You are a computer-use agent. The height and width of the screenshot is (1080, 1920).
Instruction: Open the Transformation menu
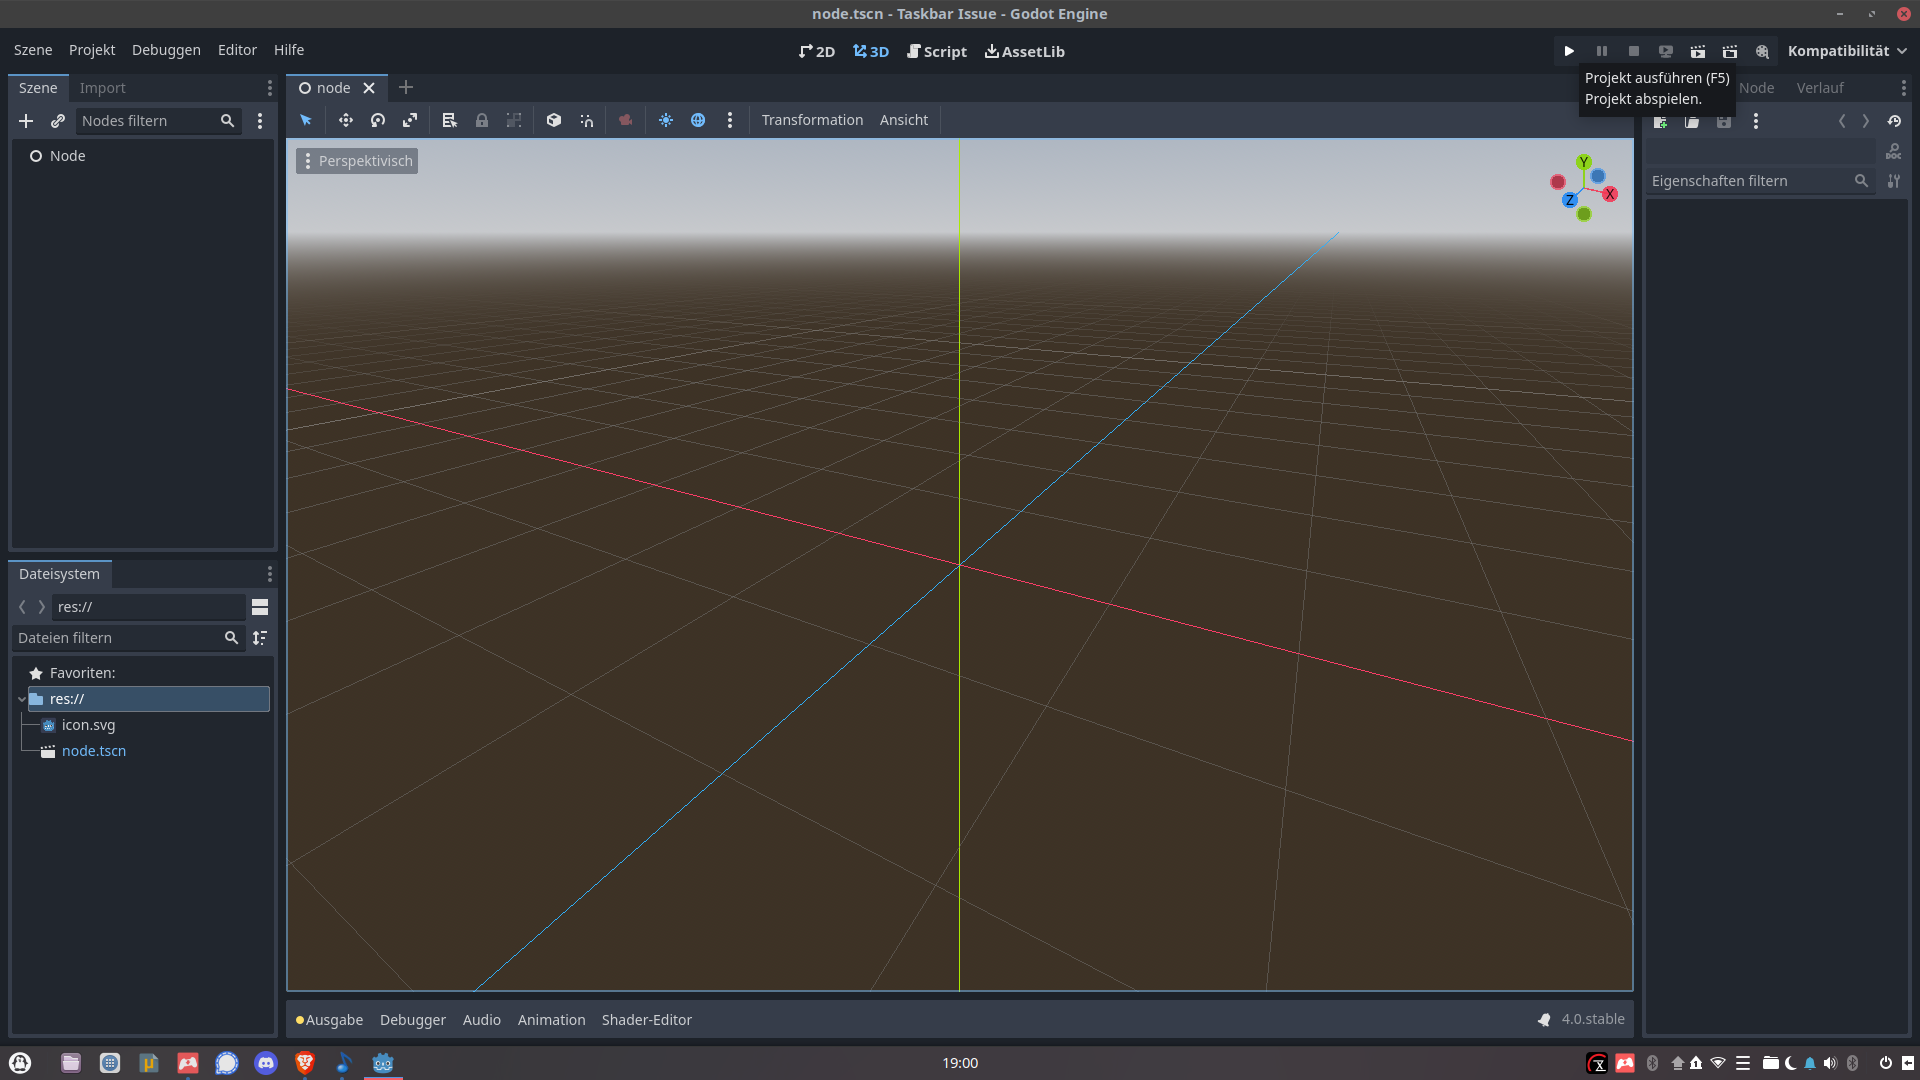pos(812,120)
